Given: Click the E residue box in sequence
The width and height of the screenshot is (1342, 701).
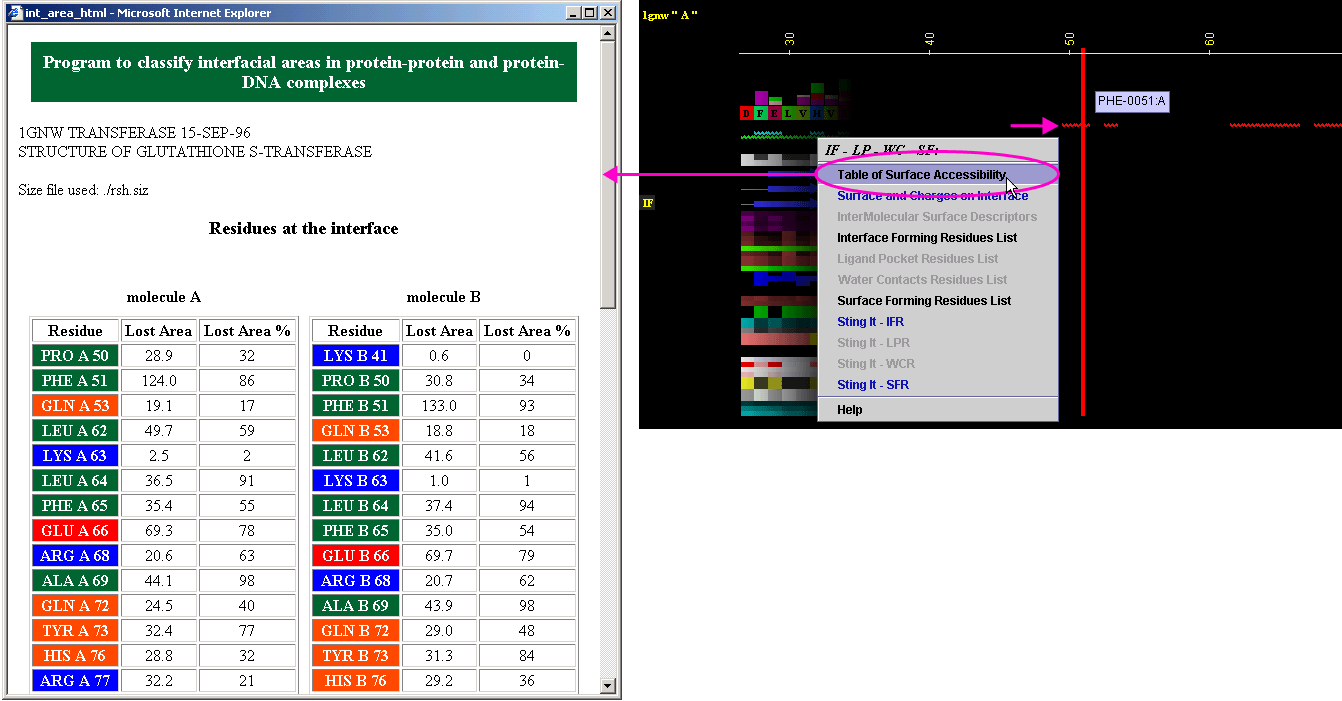Looking at the screenshot, I should (775, 113).
